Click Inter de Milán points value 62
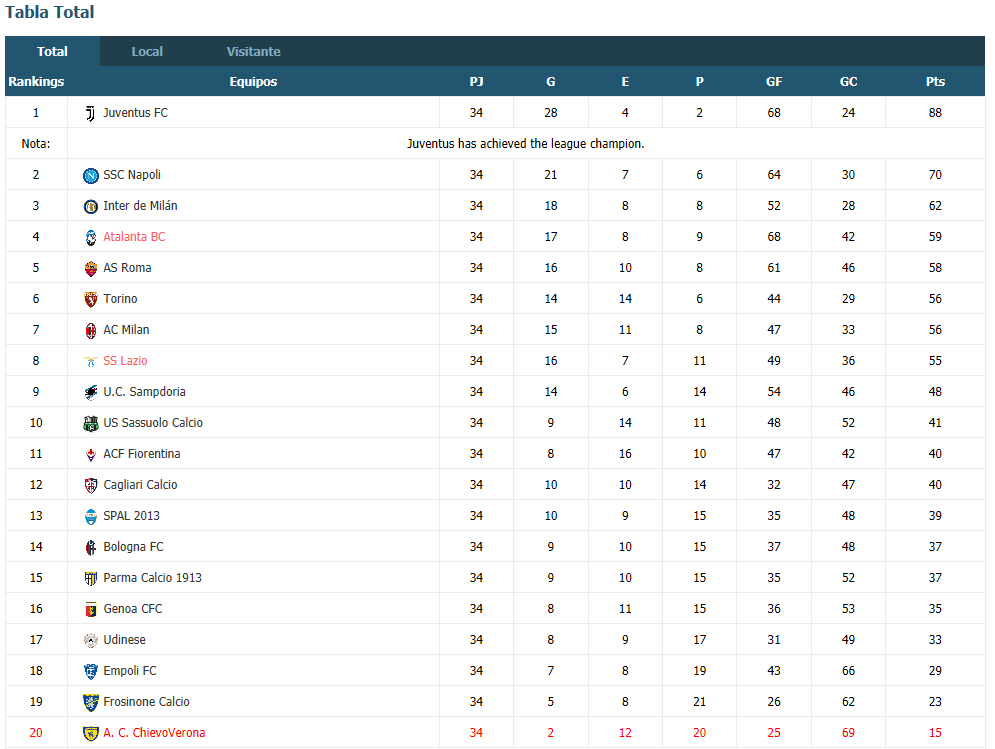995x749 pixels. pyautogui.click(x=935, y=206)
